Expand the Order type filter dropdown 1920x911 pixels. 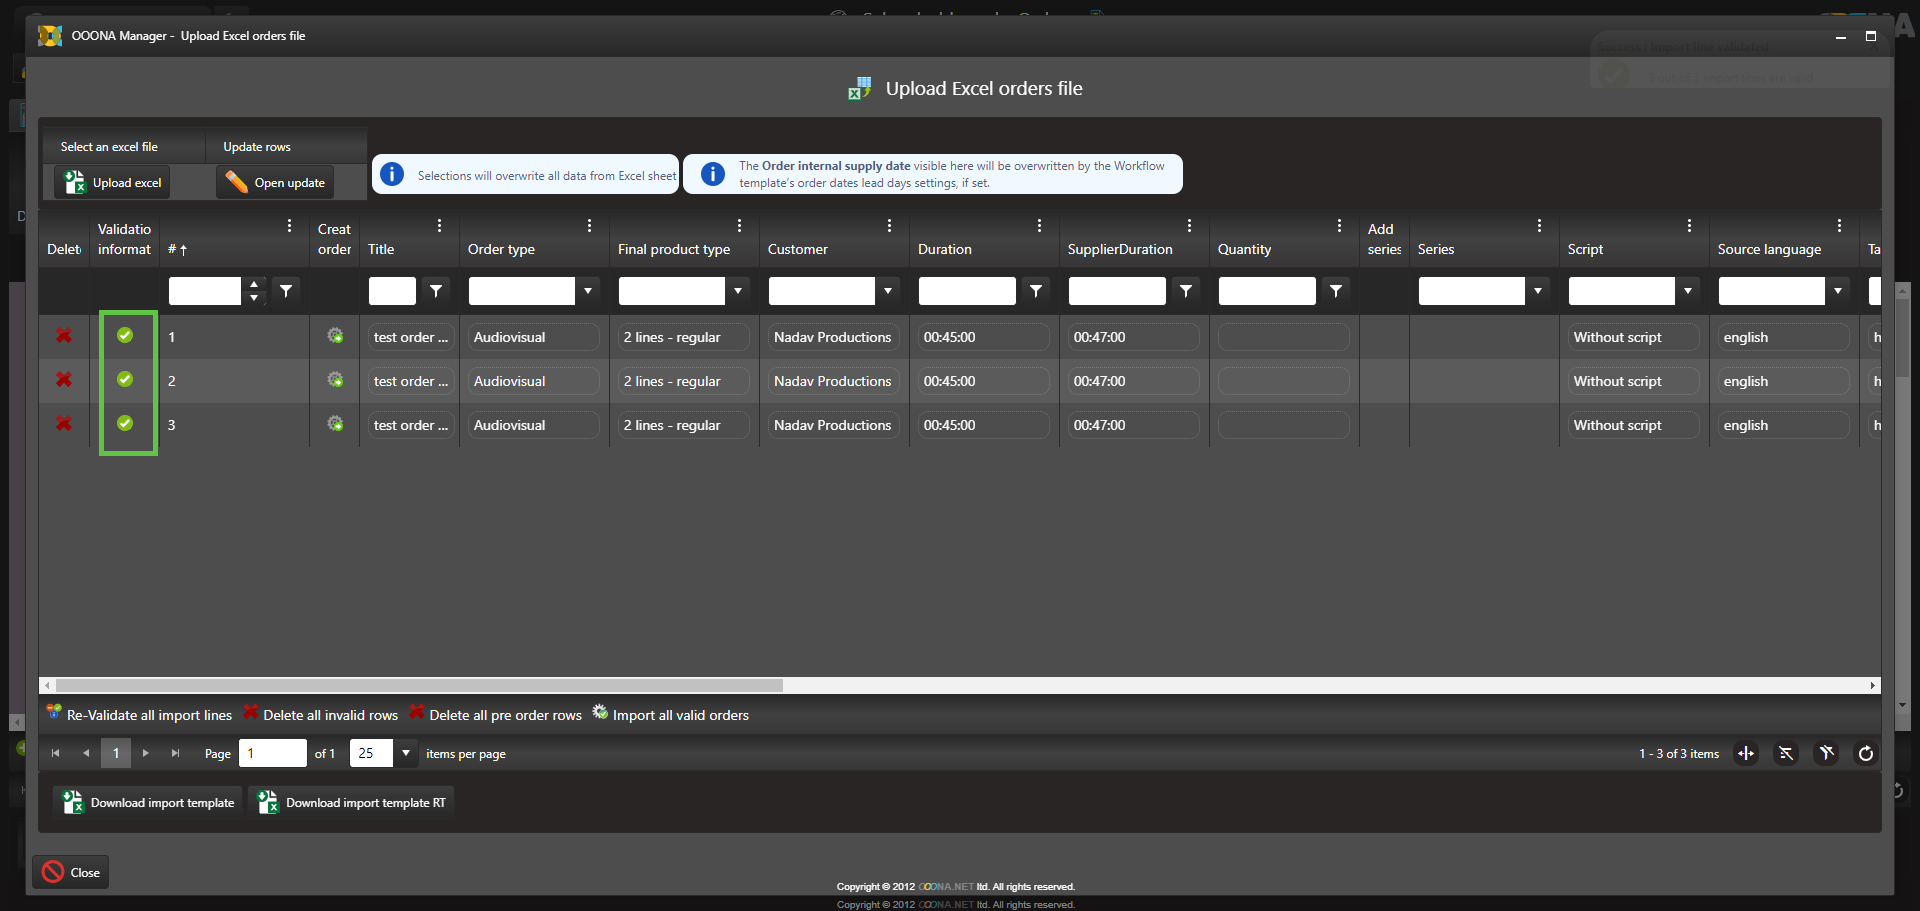[x=588, y=291]
